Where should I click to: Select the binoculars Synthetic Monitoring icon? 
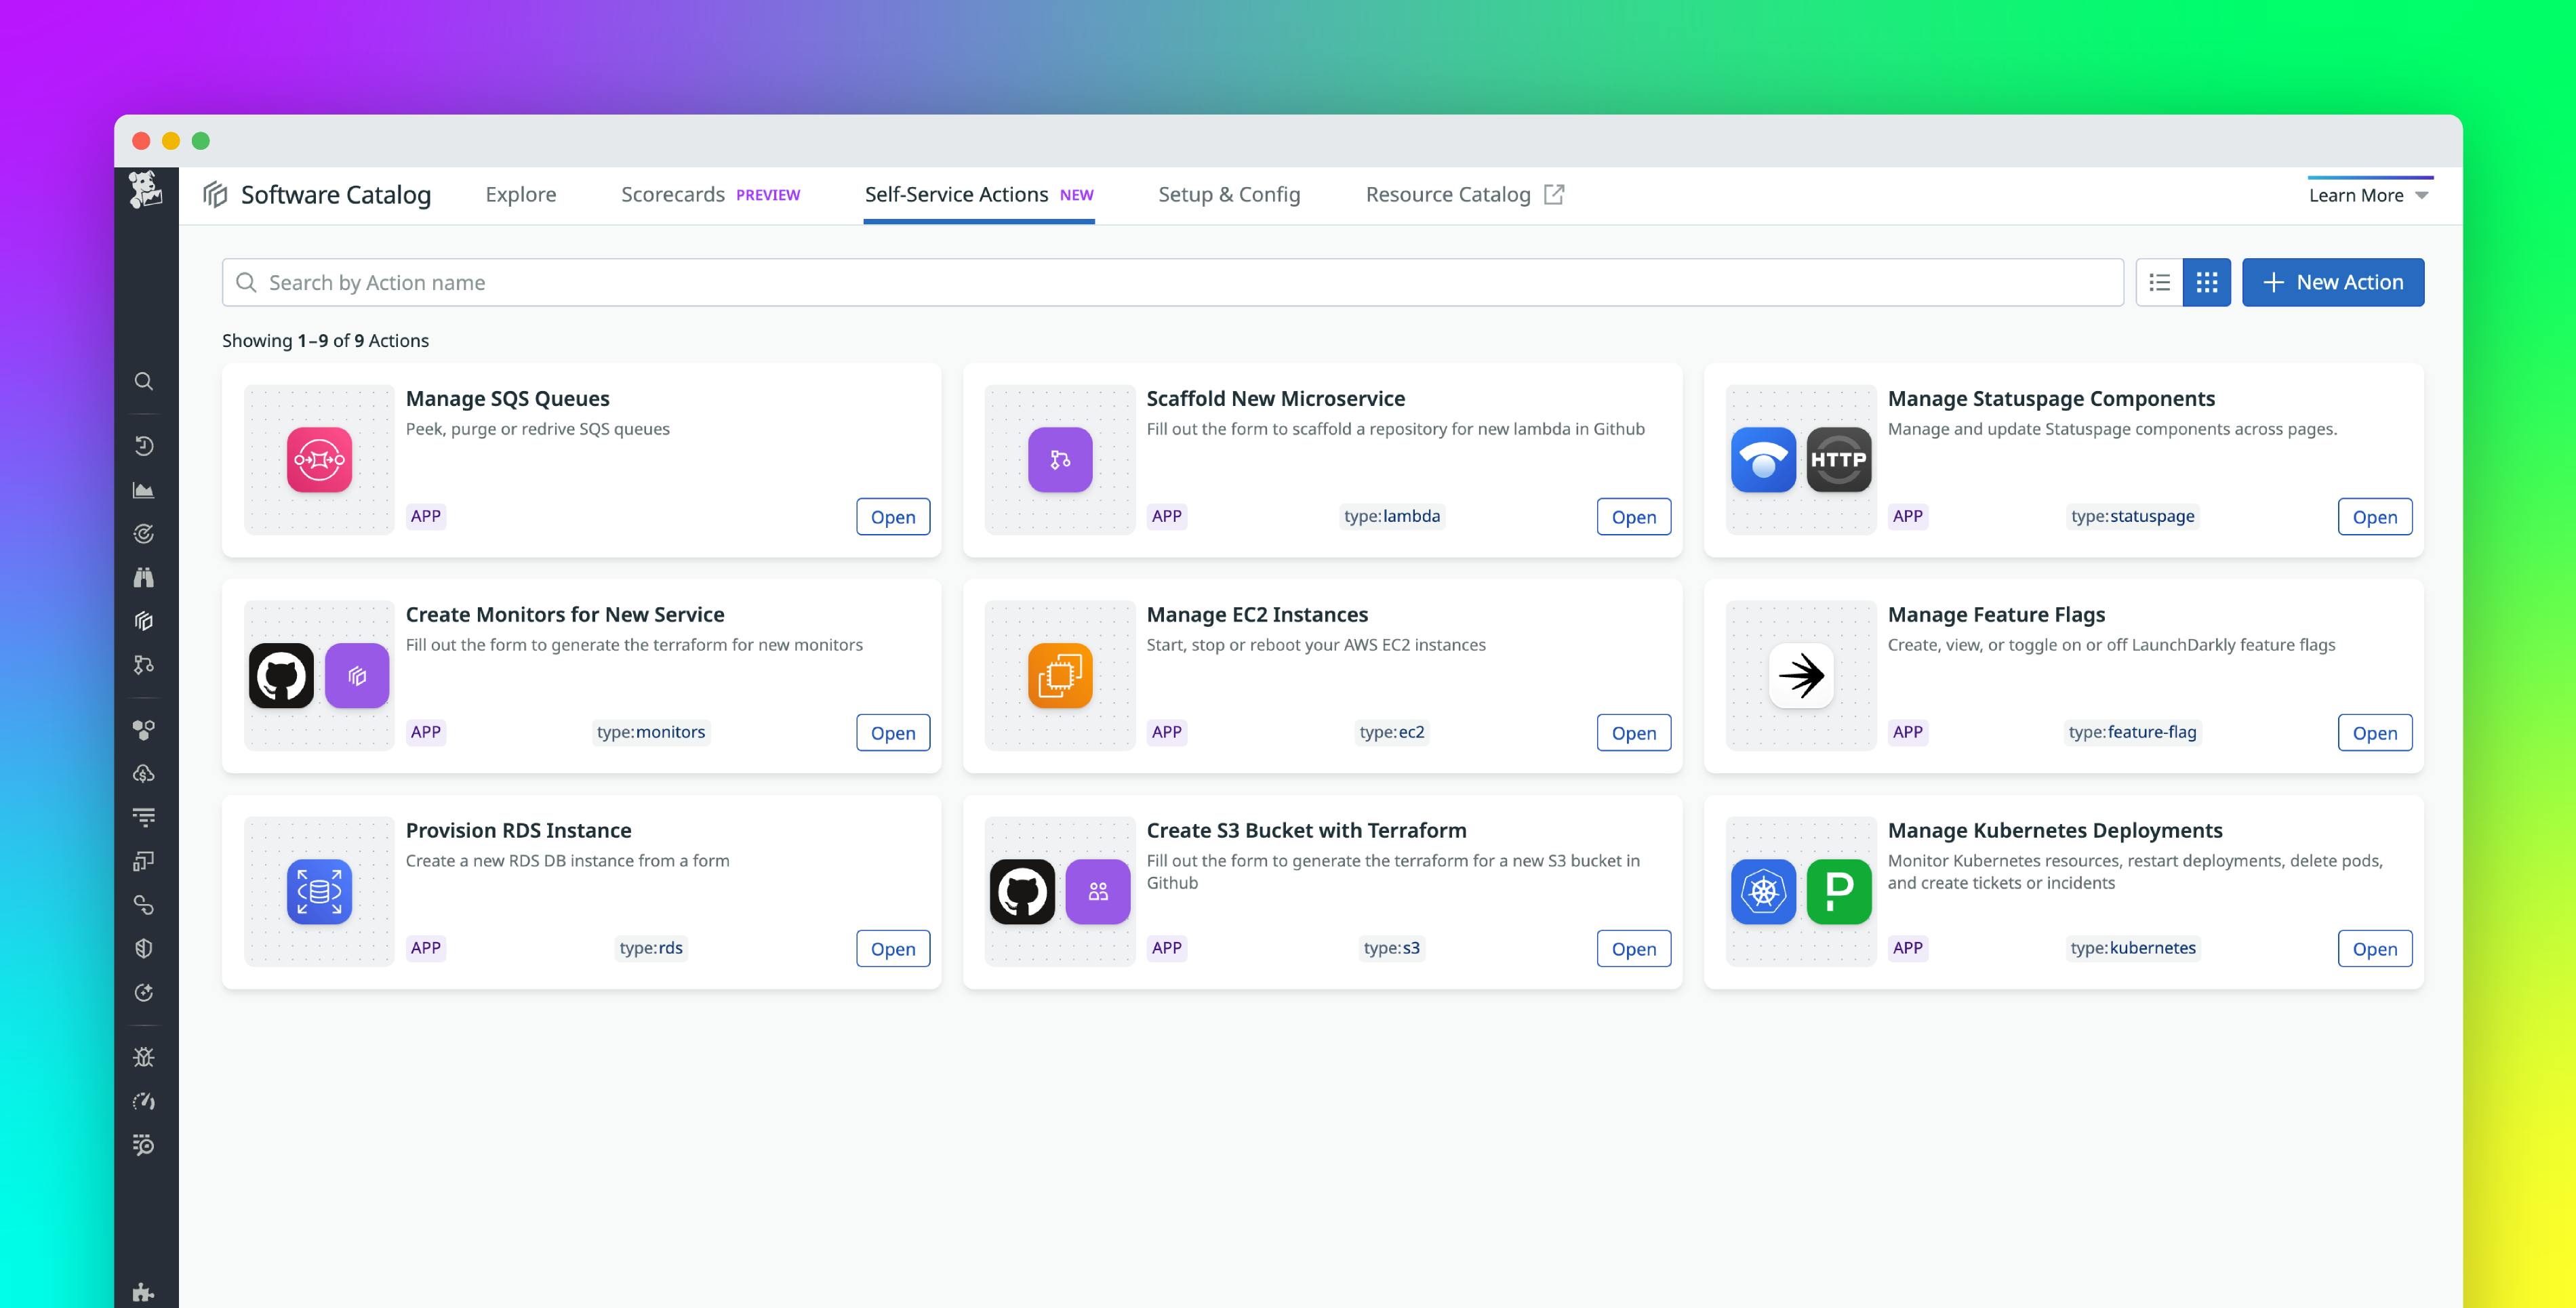click(144, 577)
